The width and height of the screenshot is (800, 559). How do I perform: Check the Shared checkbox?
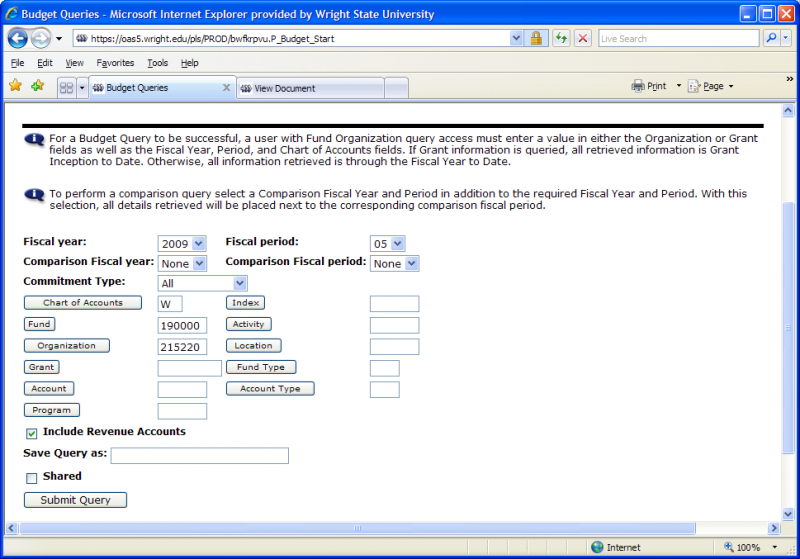tap(32, 478)
